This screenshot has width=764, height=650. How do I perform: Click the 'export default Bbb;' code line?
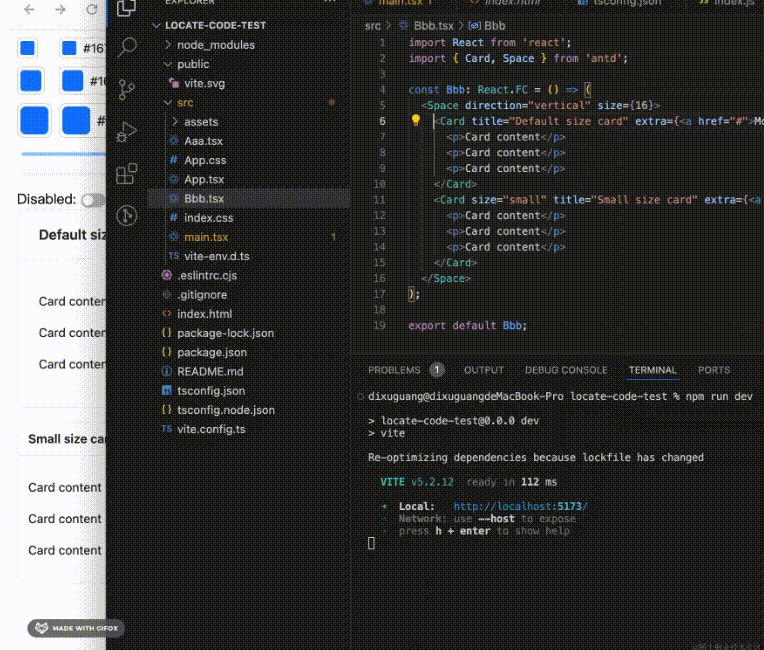467,325
